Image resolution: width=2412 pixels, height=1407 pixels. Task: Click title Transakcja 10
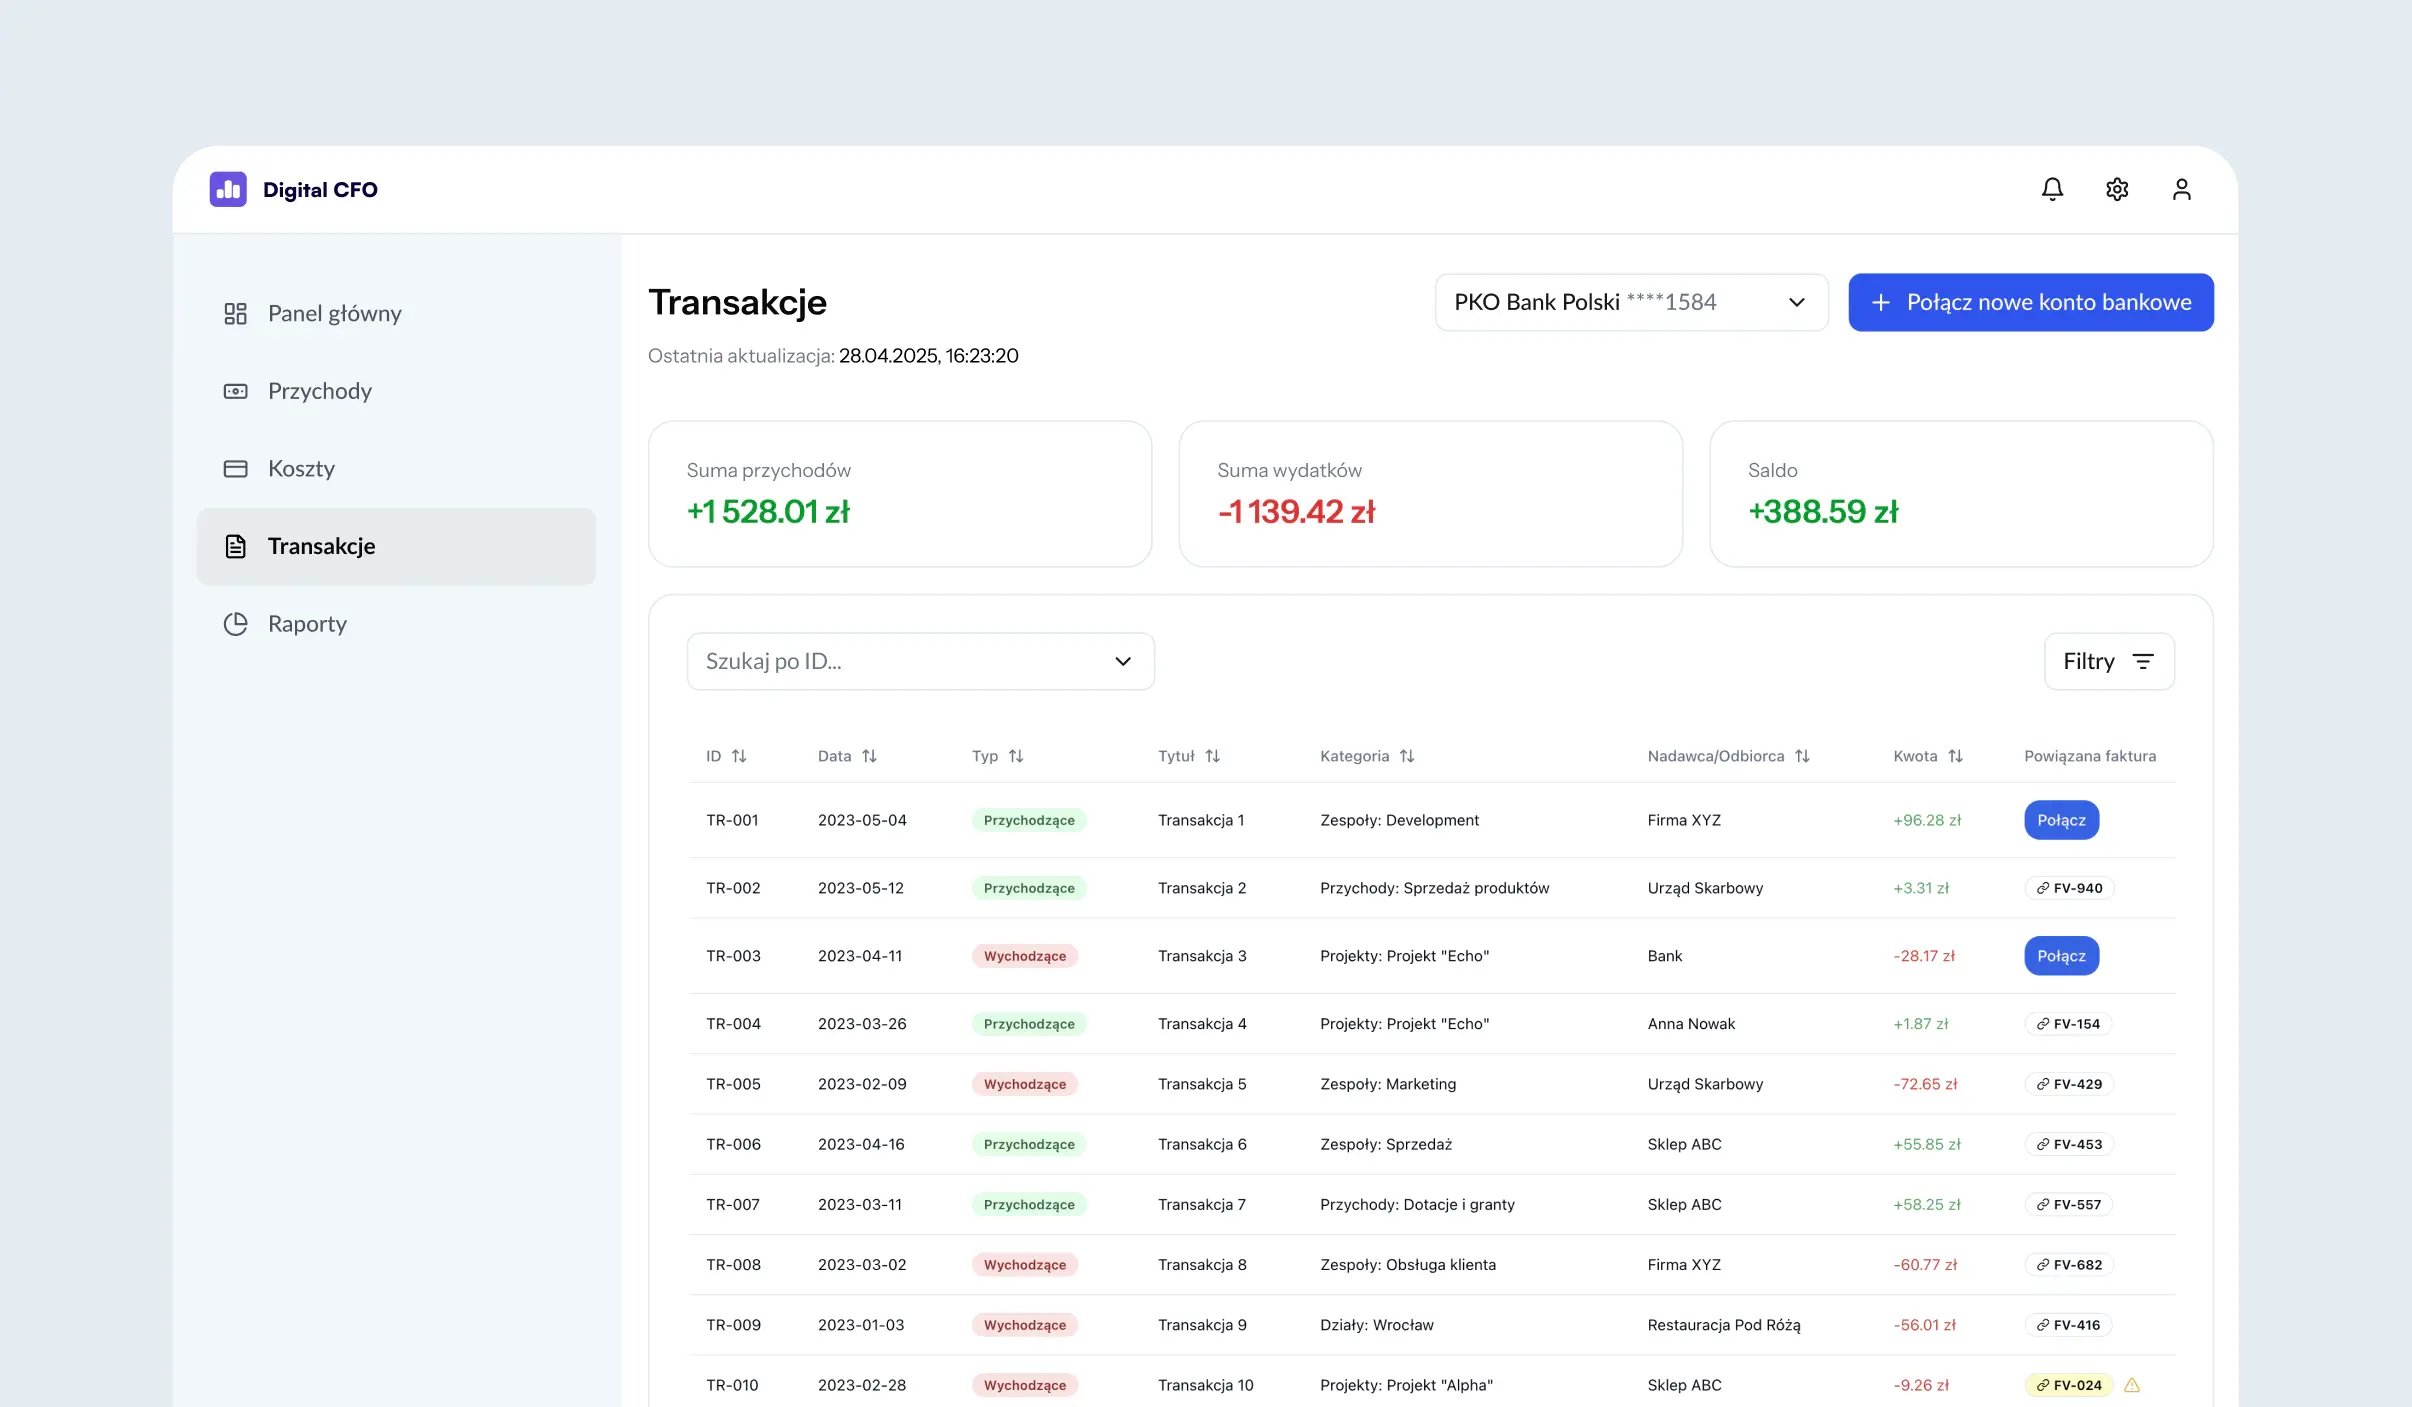1206,1385
